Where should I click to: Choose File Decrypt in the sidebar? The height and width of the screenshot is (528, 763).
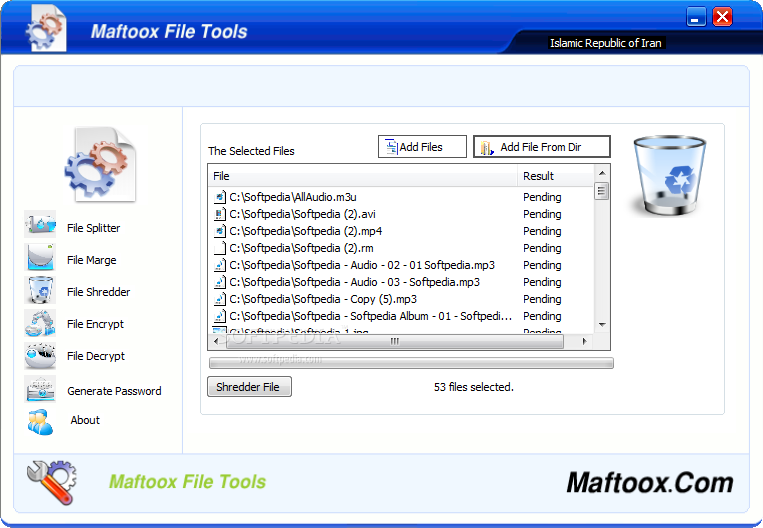(x=96, y=356)
